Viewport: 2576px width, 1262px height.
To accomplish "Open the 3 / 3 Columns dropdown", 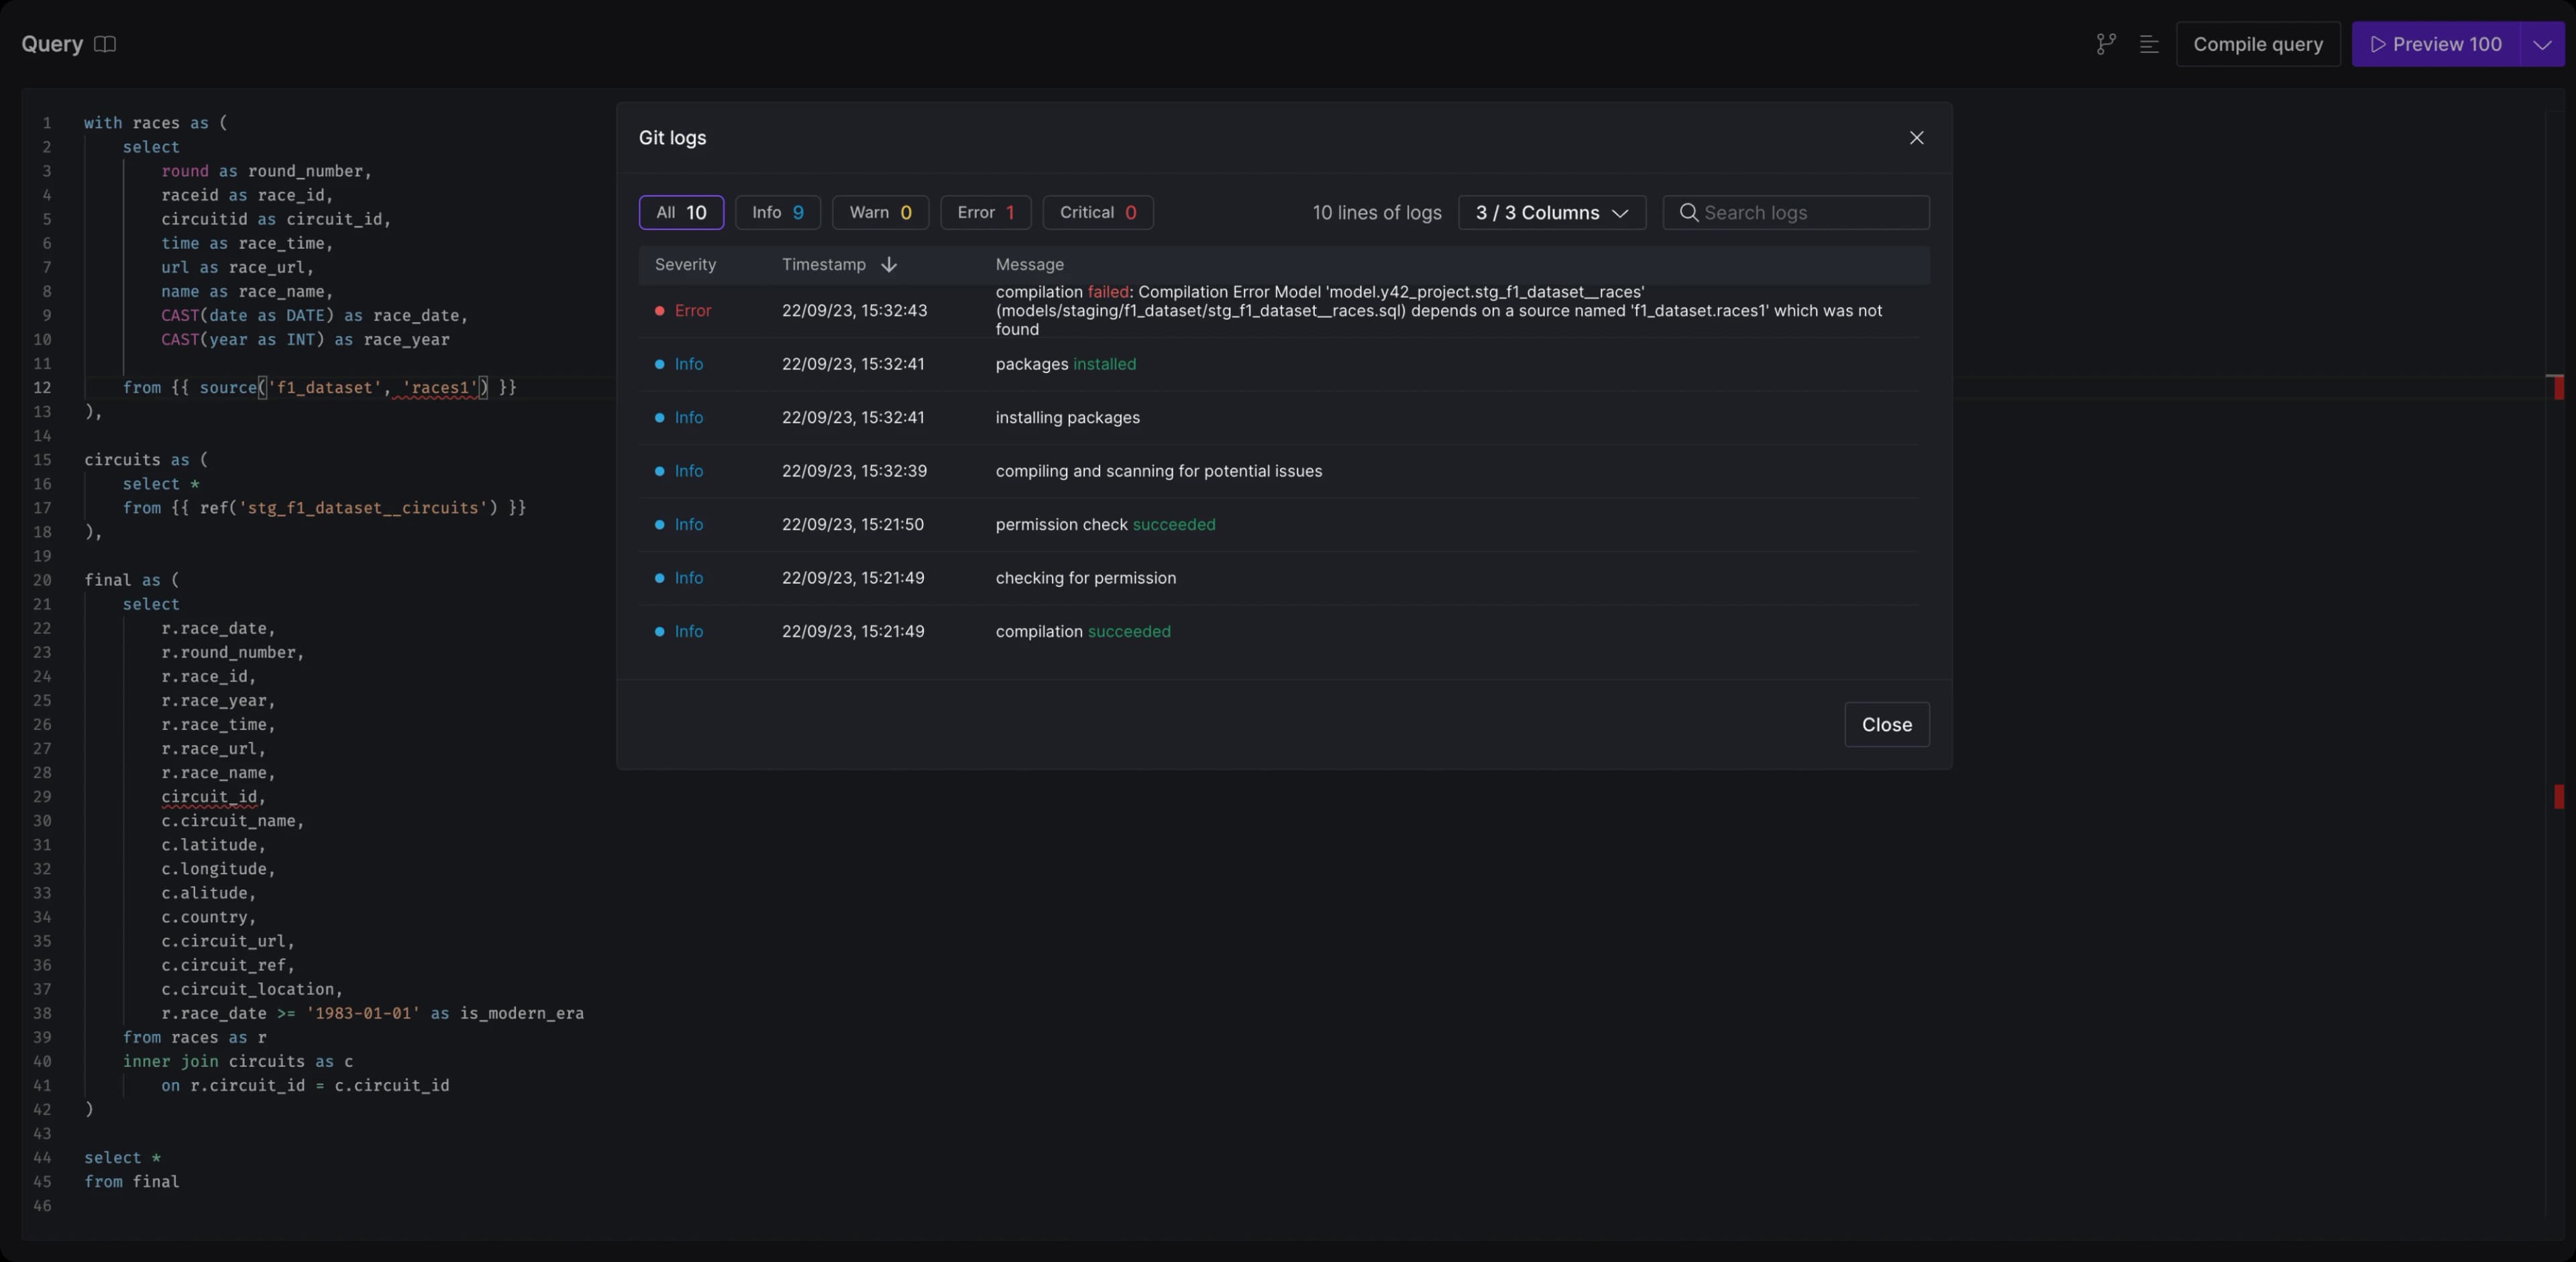I will tap(1551, 213).
